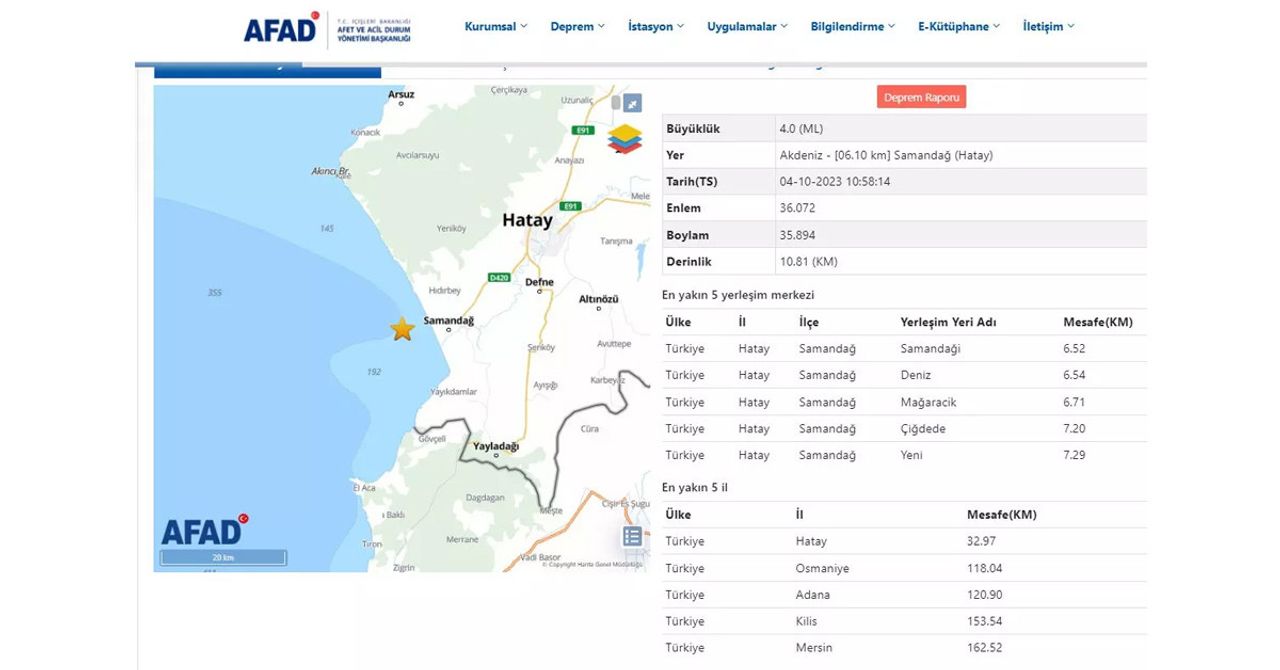Expand the Uygulamalar menu

[747, 27]
